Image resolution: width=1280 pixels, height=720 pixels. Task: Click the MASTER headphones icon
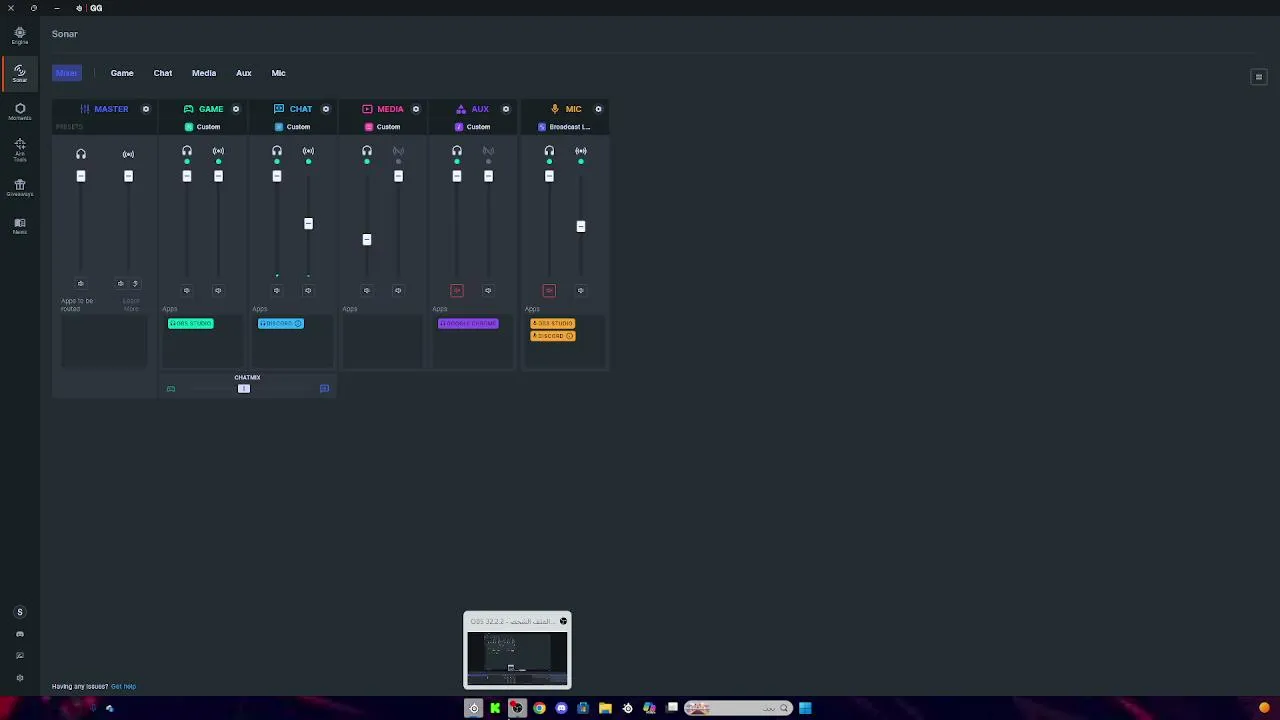[81, 154]
